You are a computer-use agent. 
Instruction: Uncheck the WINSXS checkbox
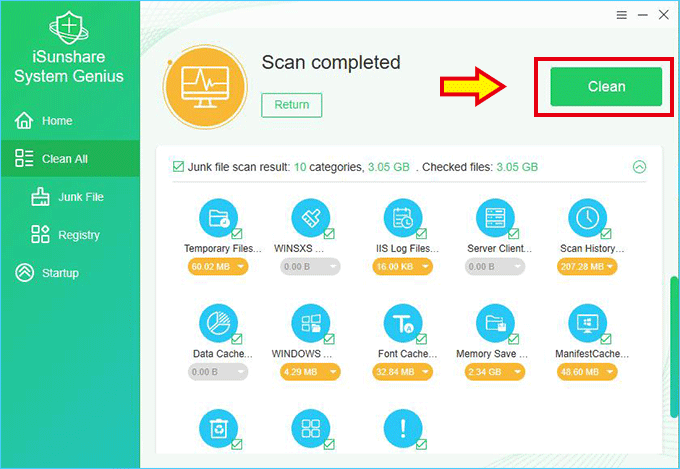[x=329, y=234]
